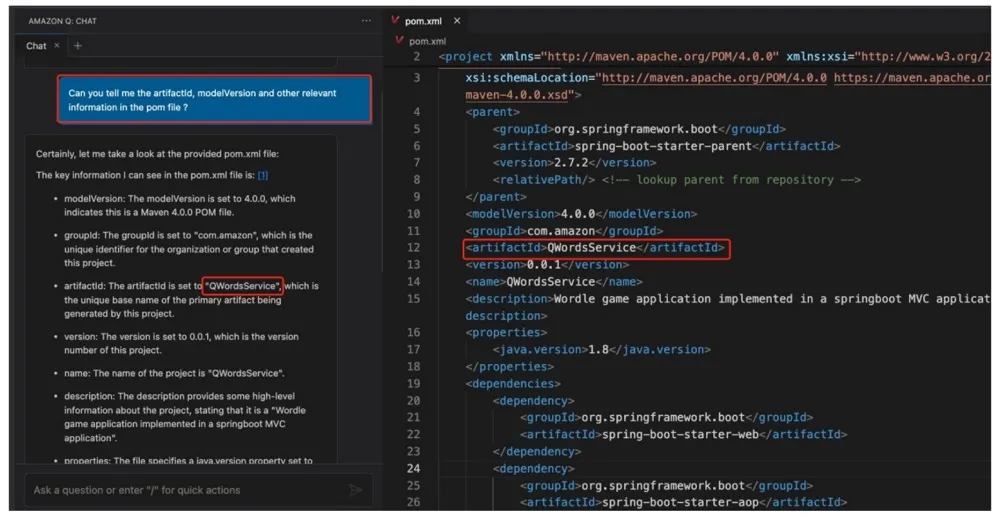Click spring-boot-starter-aop artifactId line
Screen dimensions: 1000x518
click(684, 502)
